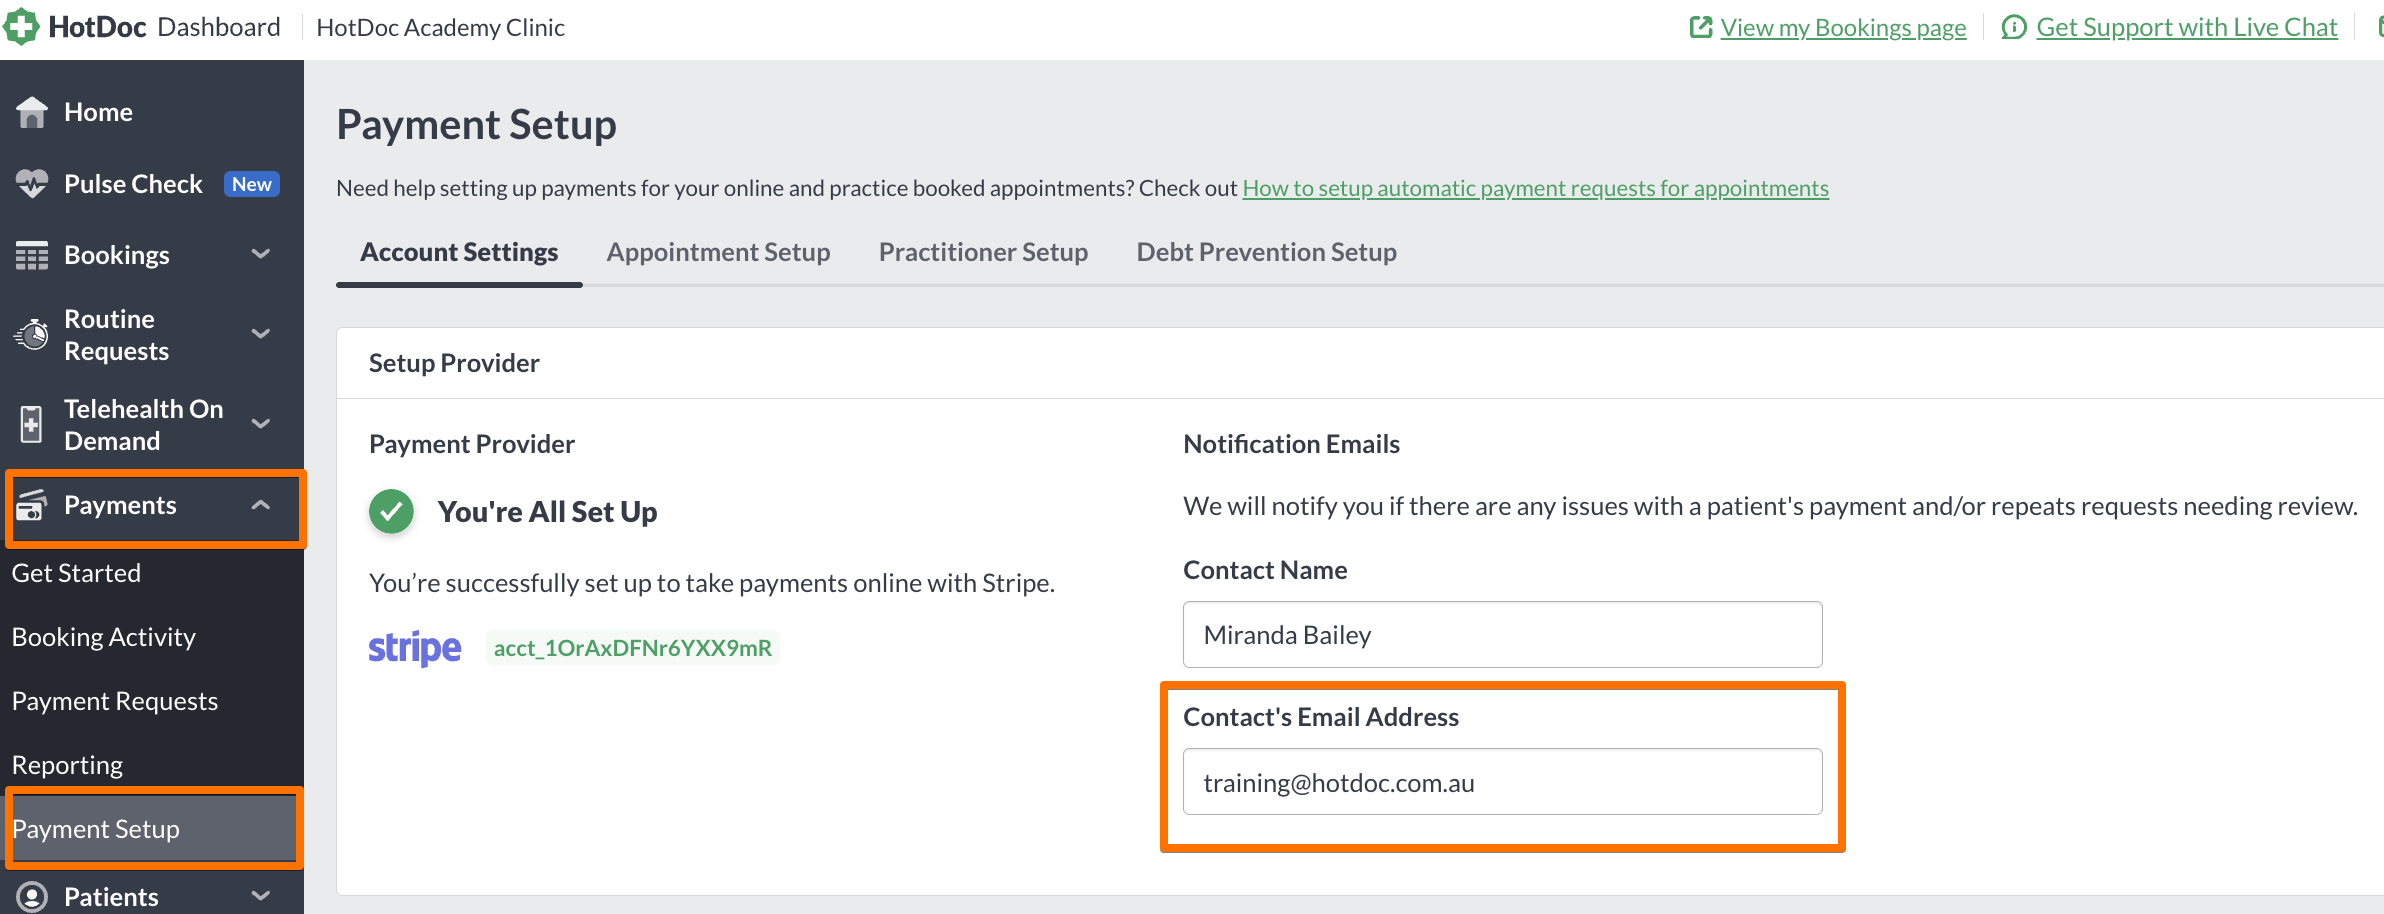The height and width of the screenshot is (914, 2384).
Task: Open Get Started in Payments menu
Action: coord(76,573)
